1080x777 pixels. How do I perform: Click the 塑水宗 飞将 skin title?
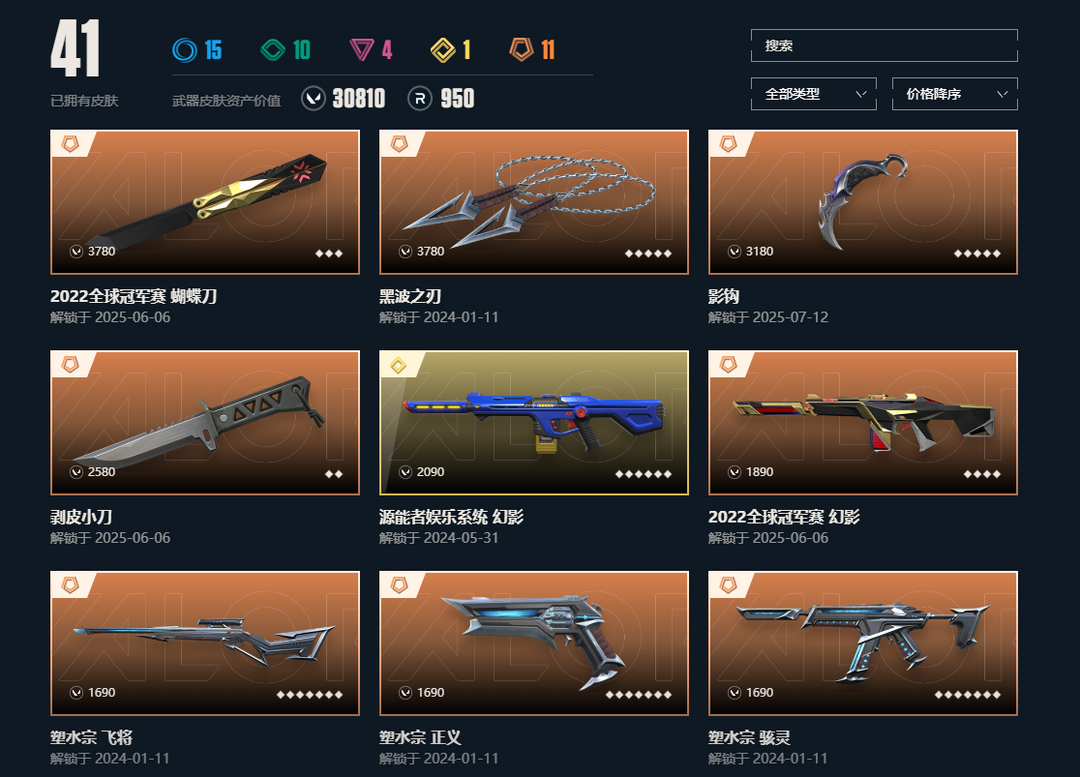[91, 738]
